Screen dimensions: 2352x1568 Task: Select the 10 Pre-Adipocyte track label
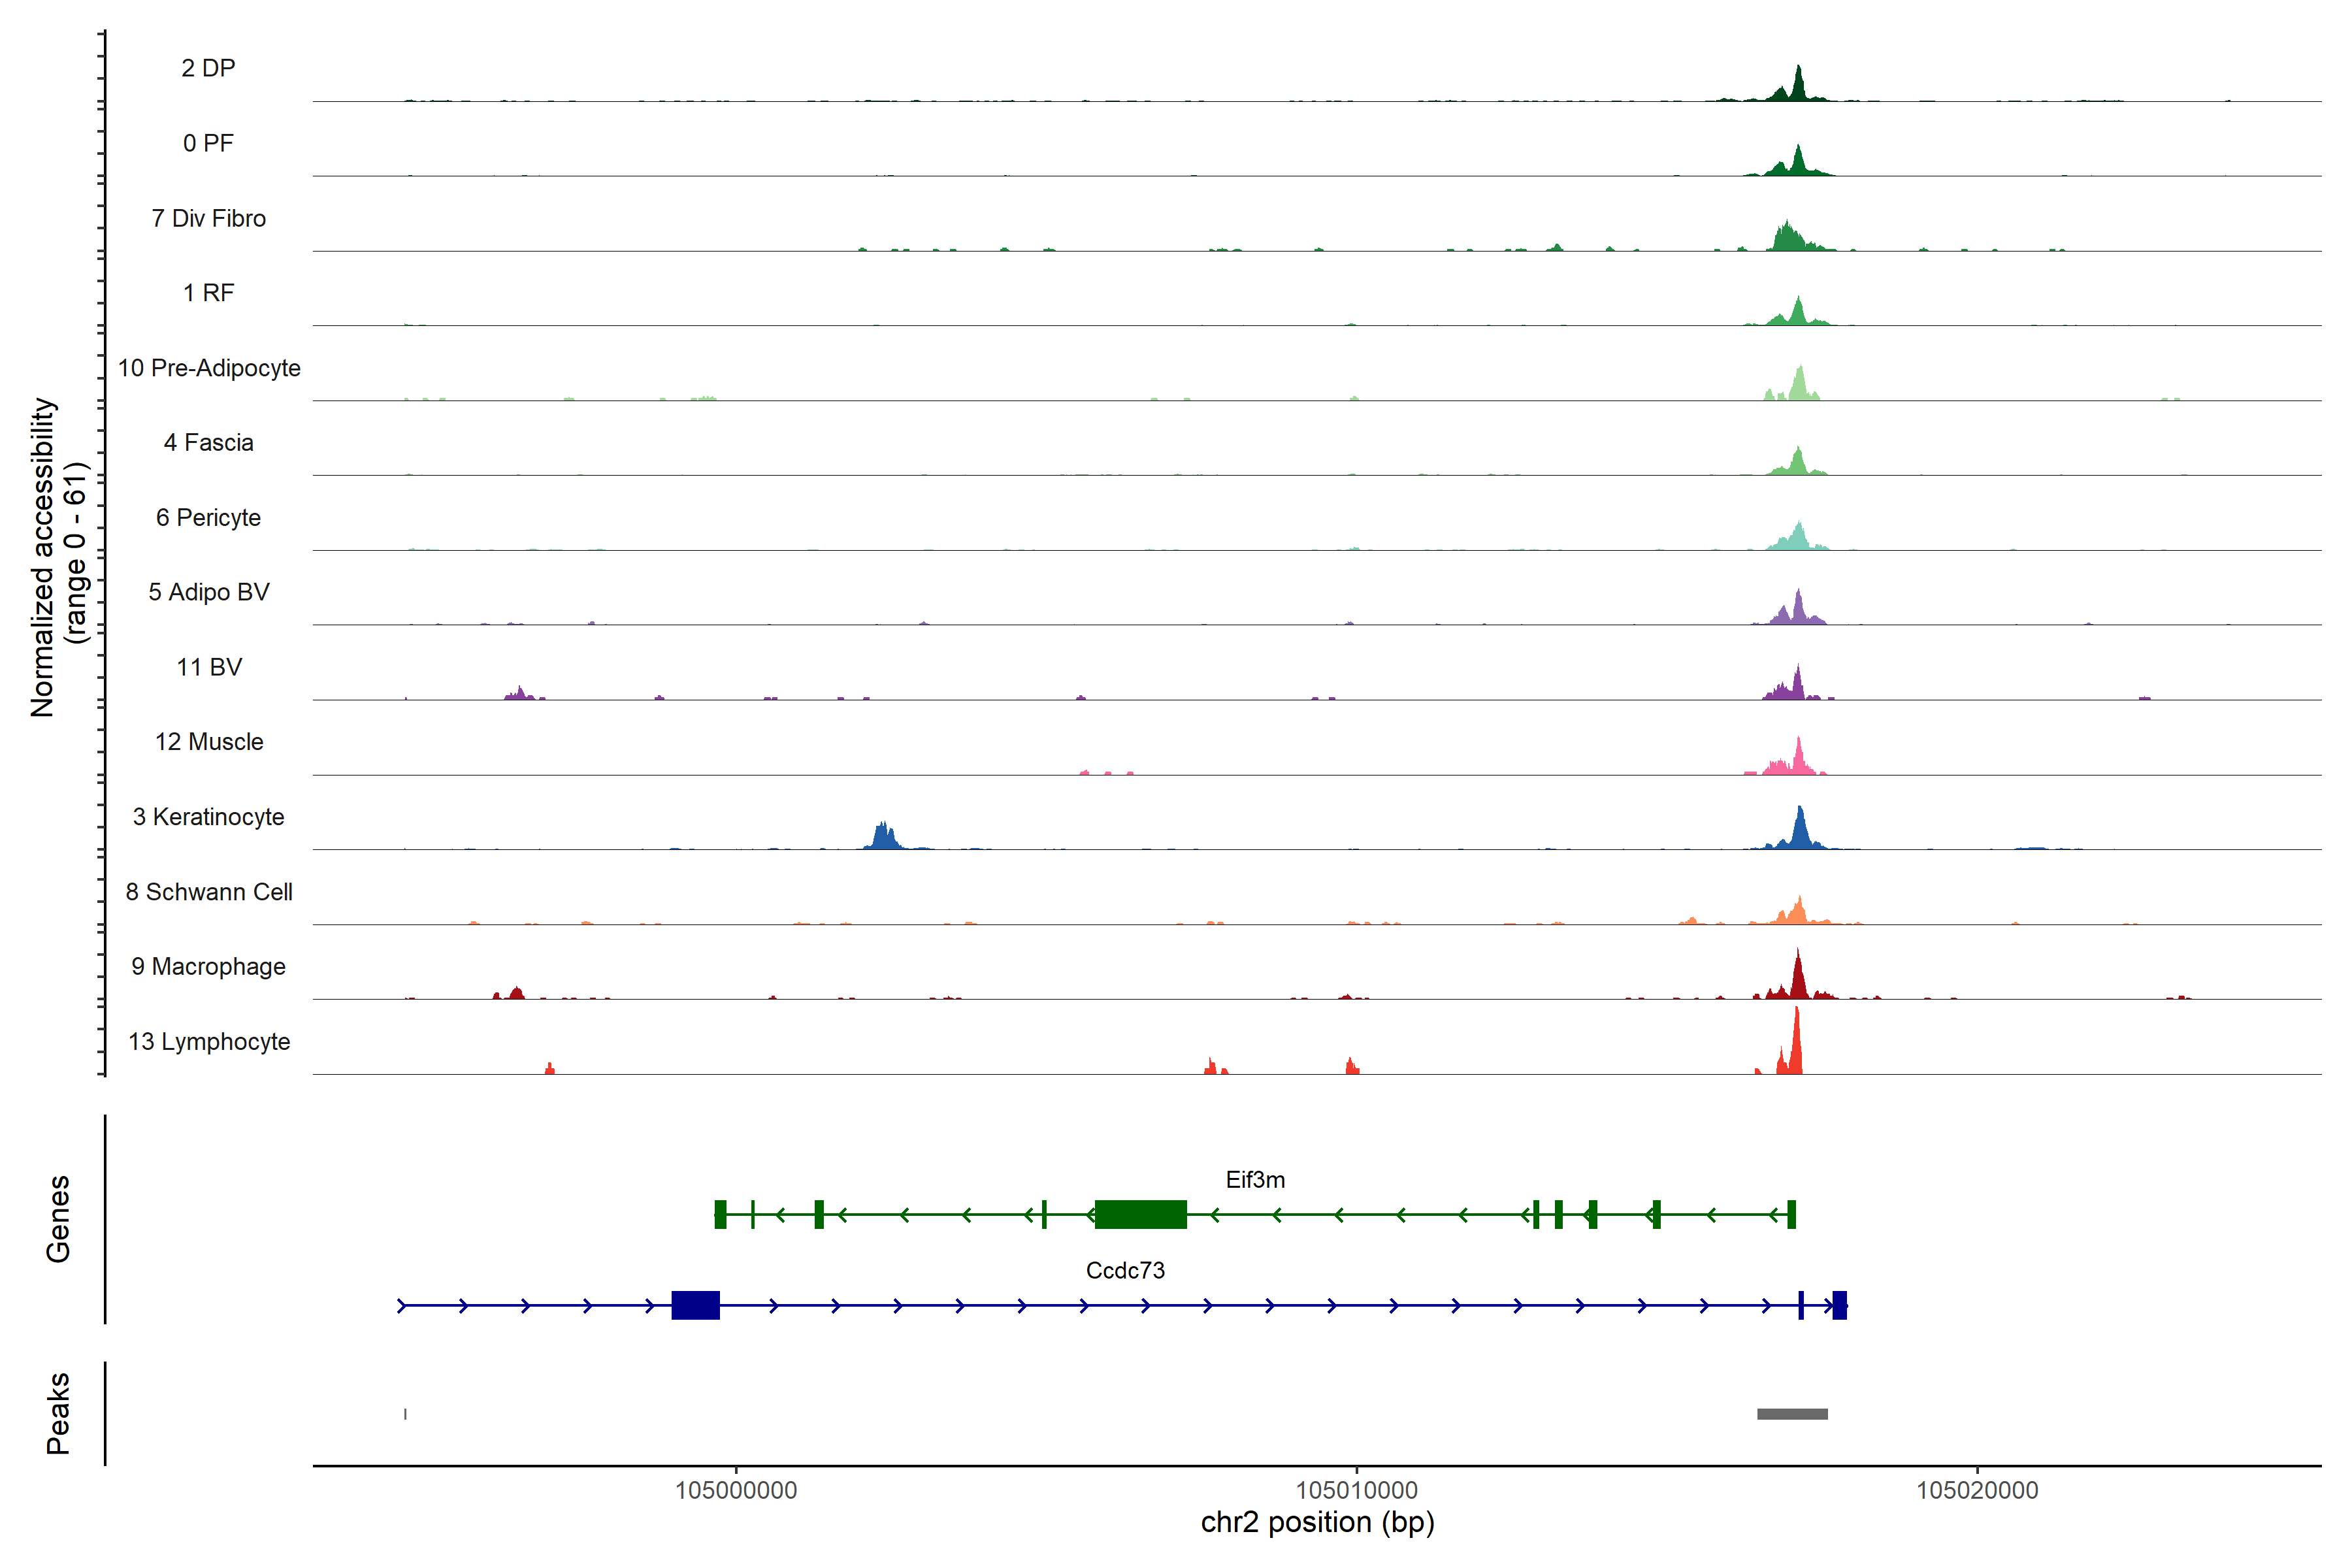[x=209, y=368]
